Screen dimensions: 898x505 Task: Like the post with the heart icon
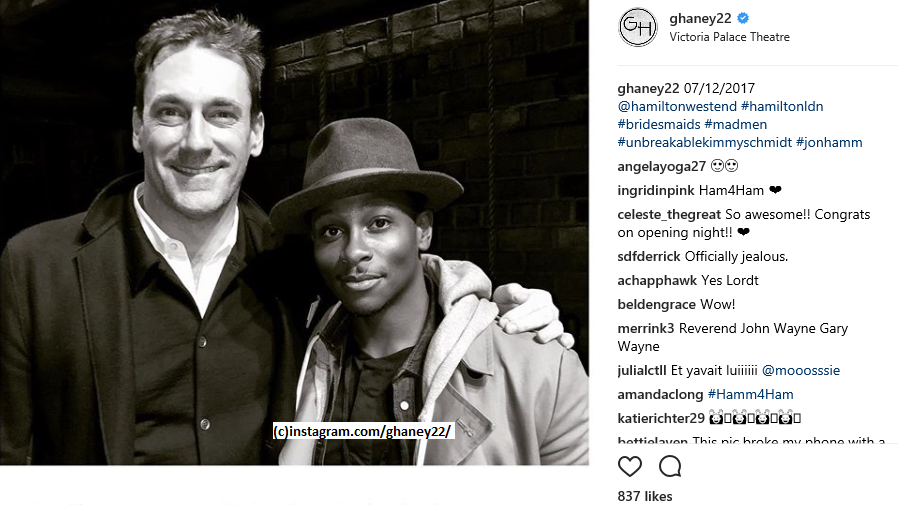(x=629, y=467)
